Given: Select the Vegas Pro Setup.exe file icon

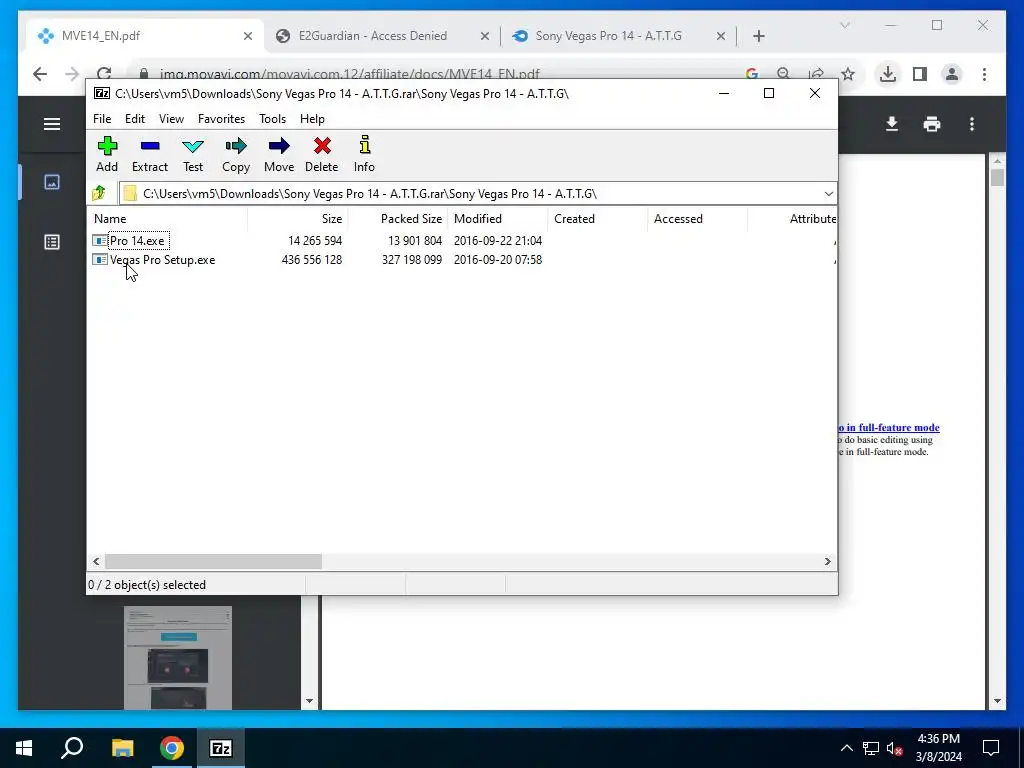Looking at the screenshot, I should pos(100,260).
